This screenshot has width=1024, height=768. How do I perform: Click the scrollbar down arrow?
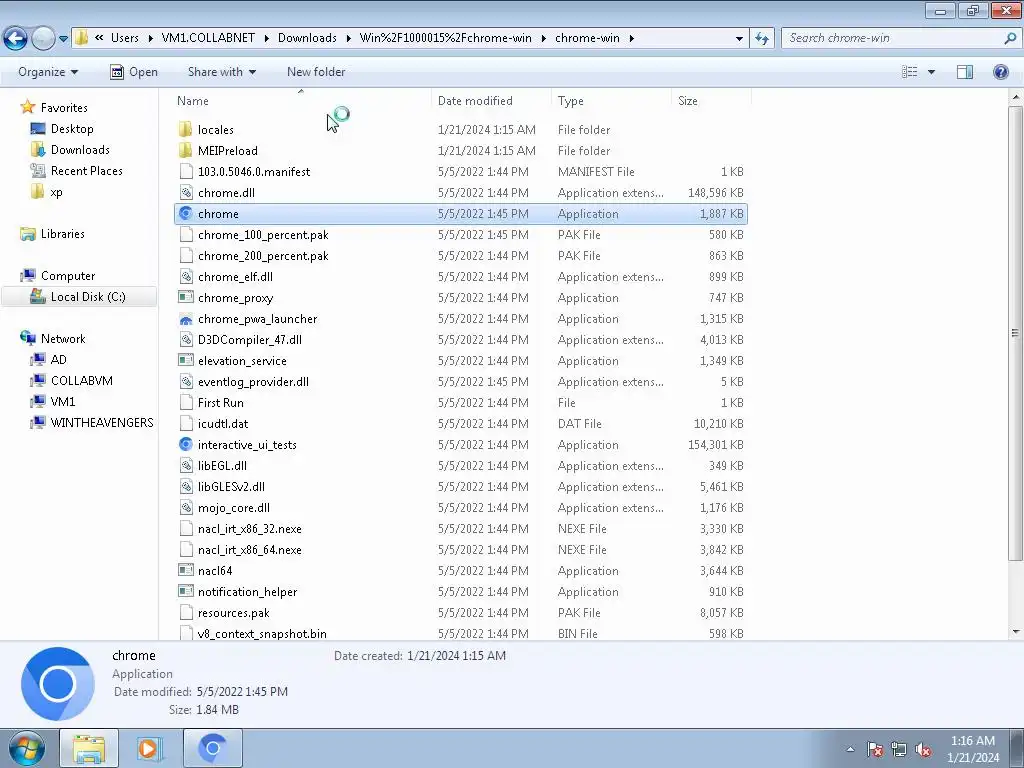click(1015, 632)
